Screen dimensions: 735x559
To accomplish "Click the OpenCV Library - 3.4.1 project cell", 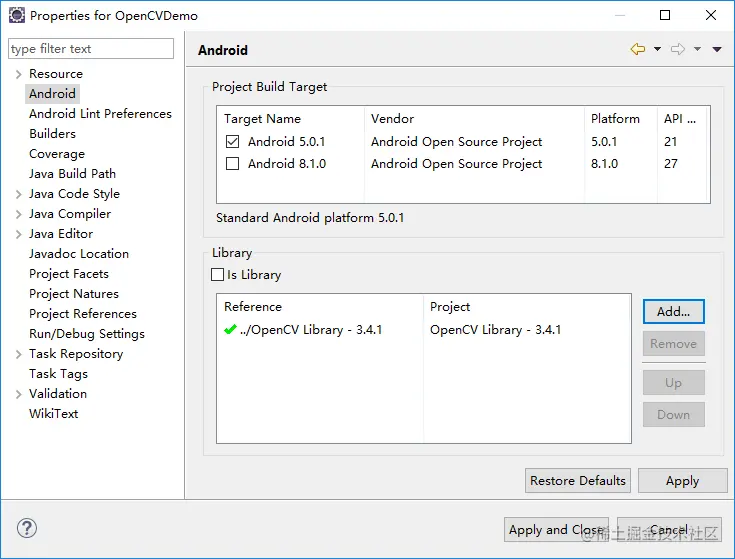I will tap(495, 330).
